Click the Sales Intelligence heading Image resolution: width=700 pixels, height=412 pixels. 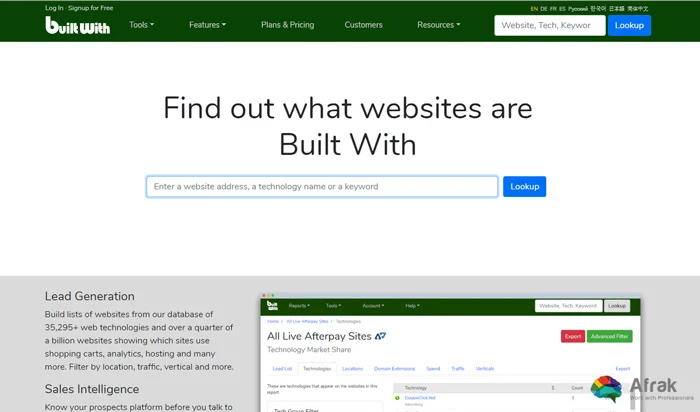92,389
